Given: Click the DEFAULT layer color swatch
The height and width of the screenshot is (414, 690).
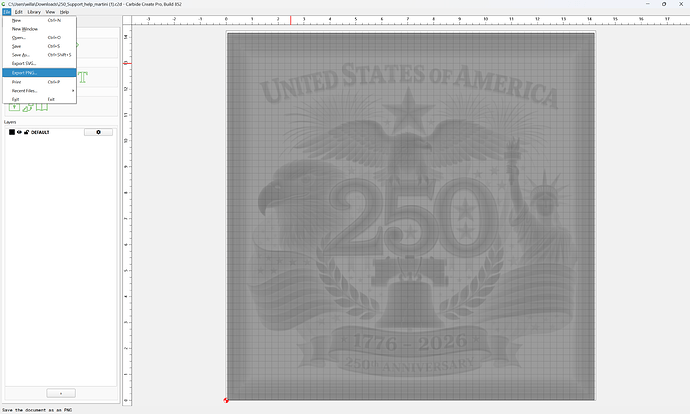Looking at the screenshot, I should coord(12,132).
